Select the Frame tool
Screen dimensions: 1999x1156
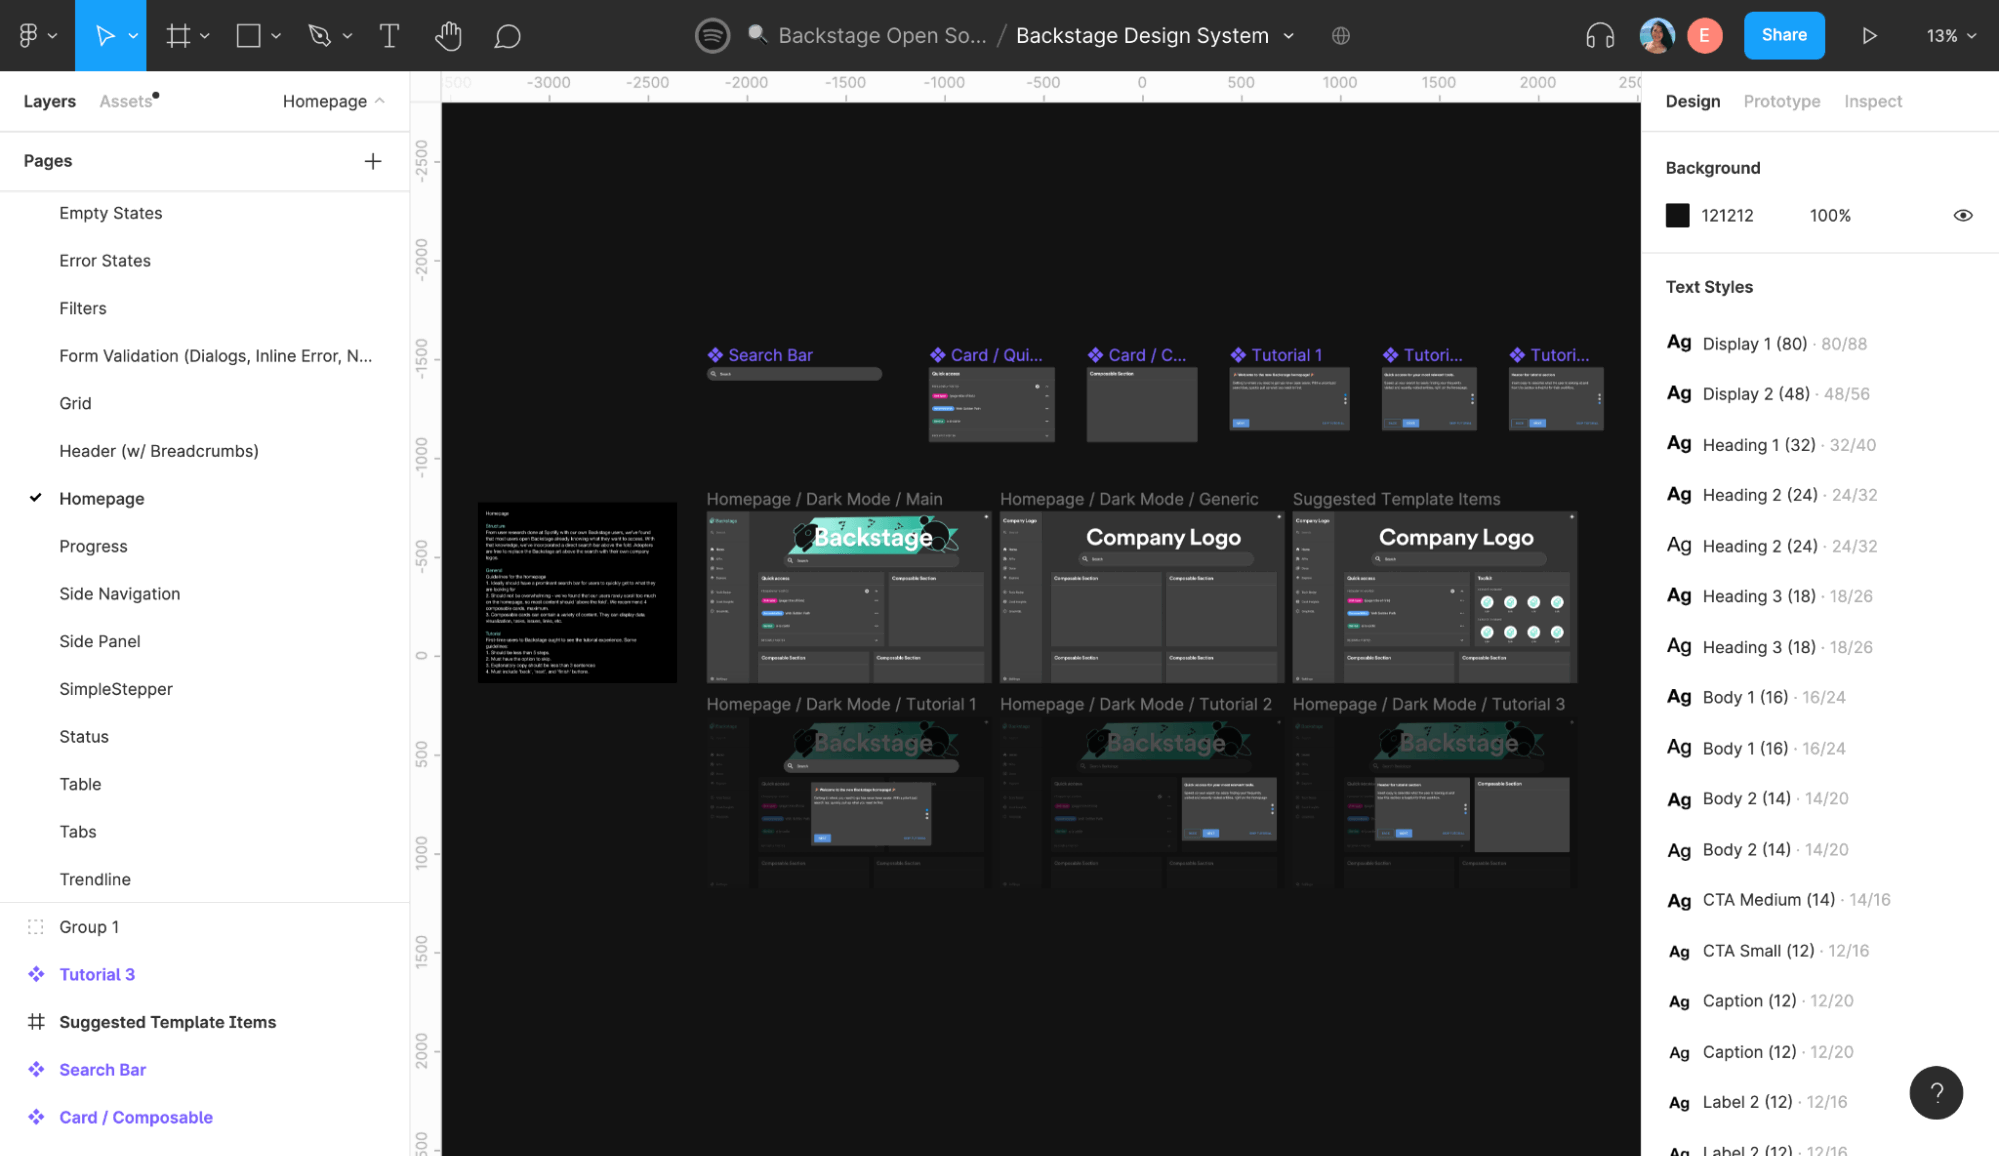coord(179,35)
